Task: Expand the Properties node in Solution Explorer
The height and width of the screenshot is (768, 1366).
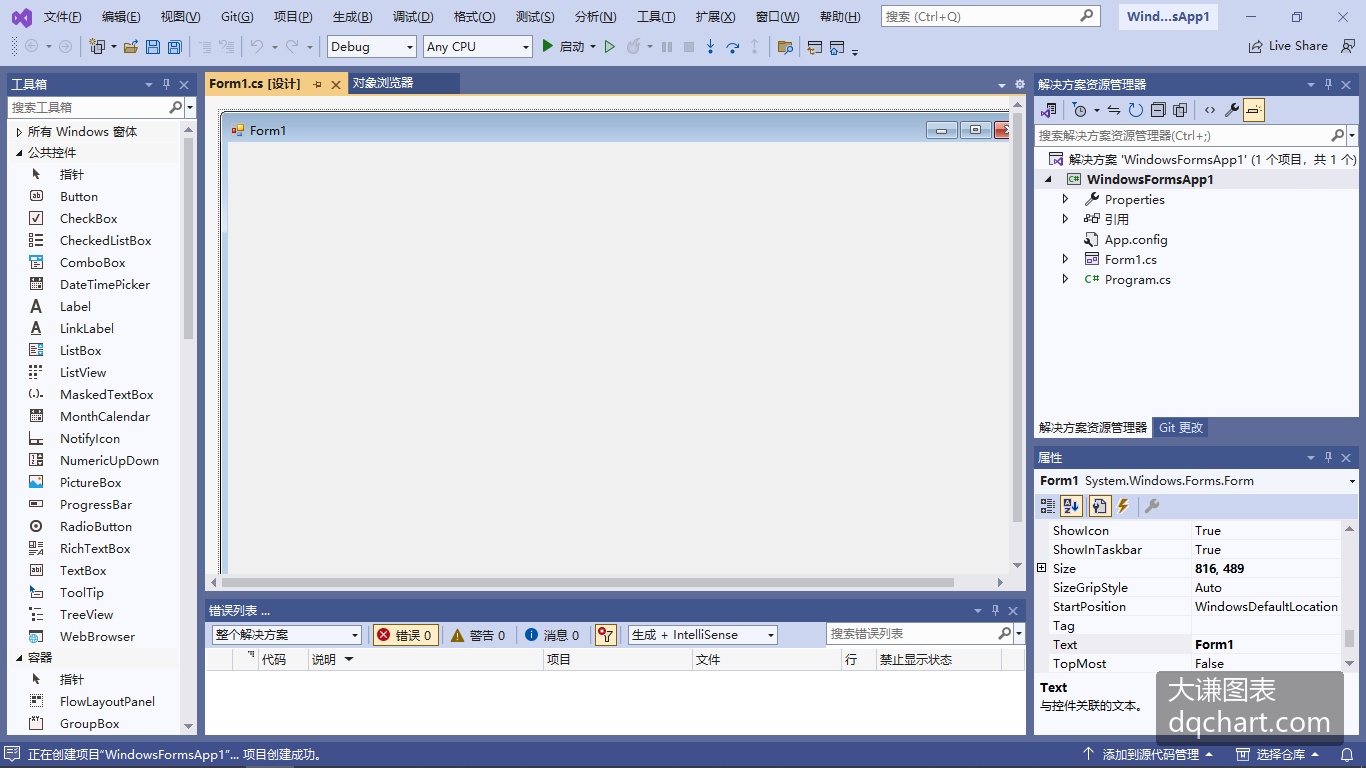Action: tap(1065, 200)
